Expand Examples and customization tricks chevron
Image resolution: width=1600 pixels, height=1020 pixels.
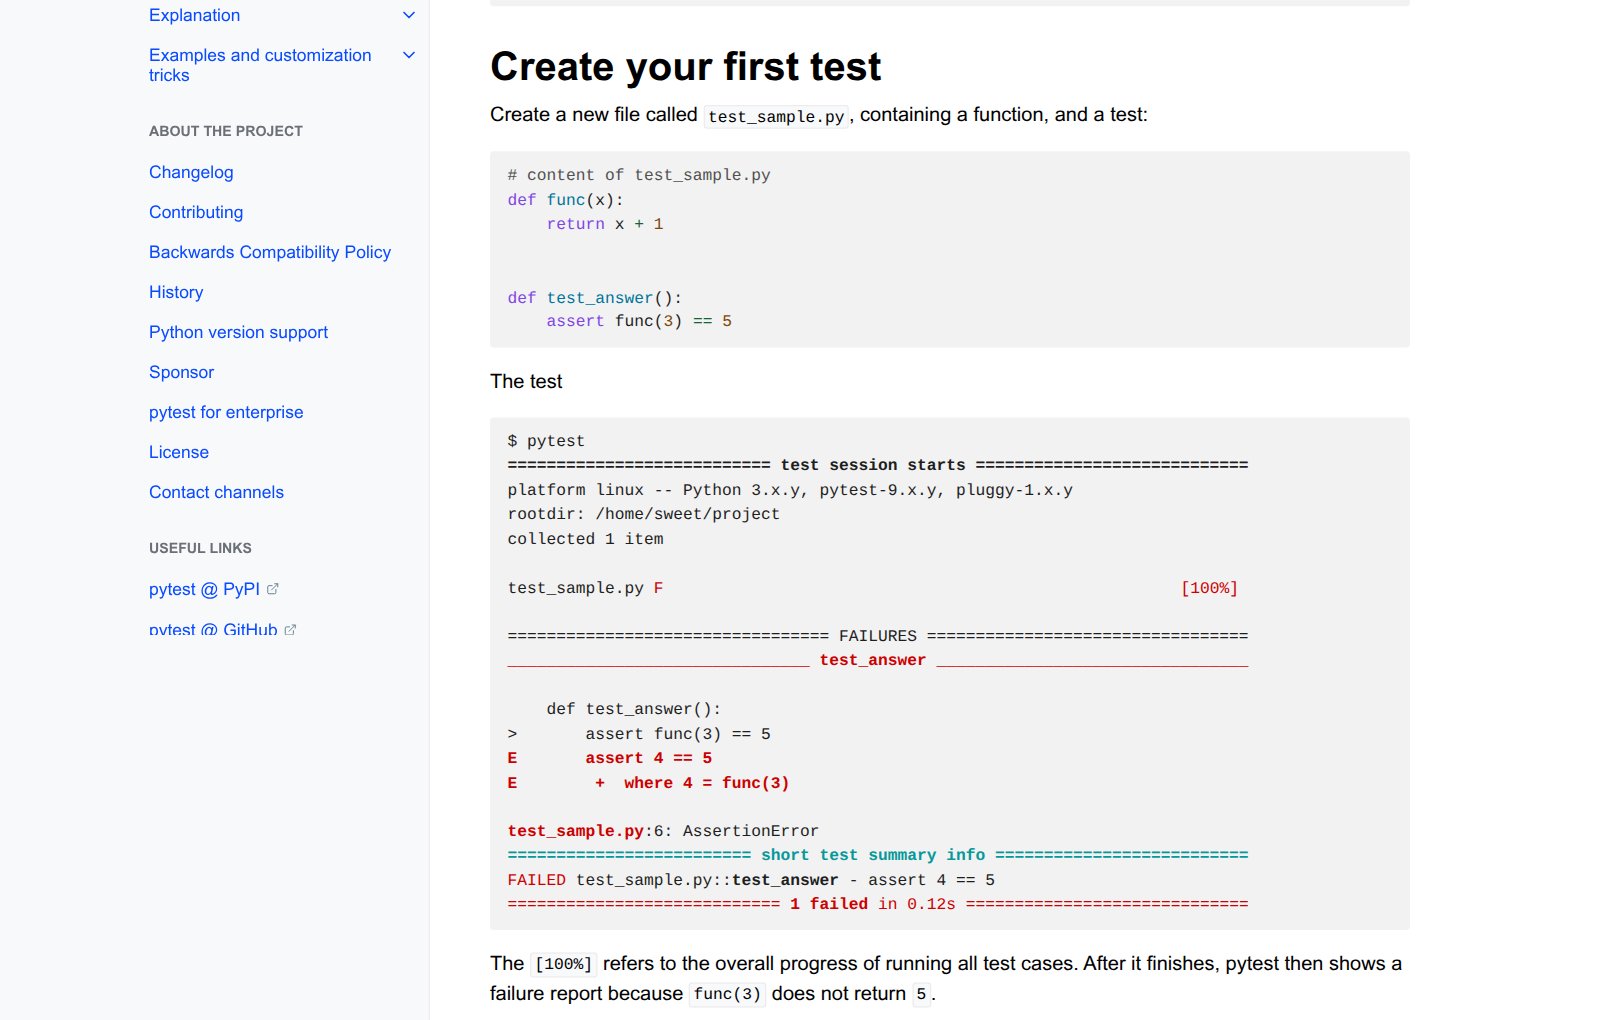click(x=408, y=55)
